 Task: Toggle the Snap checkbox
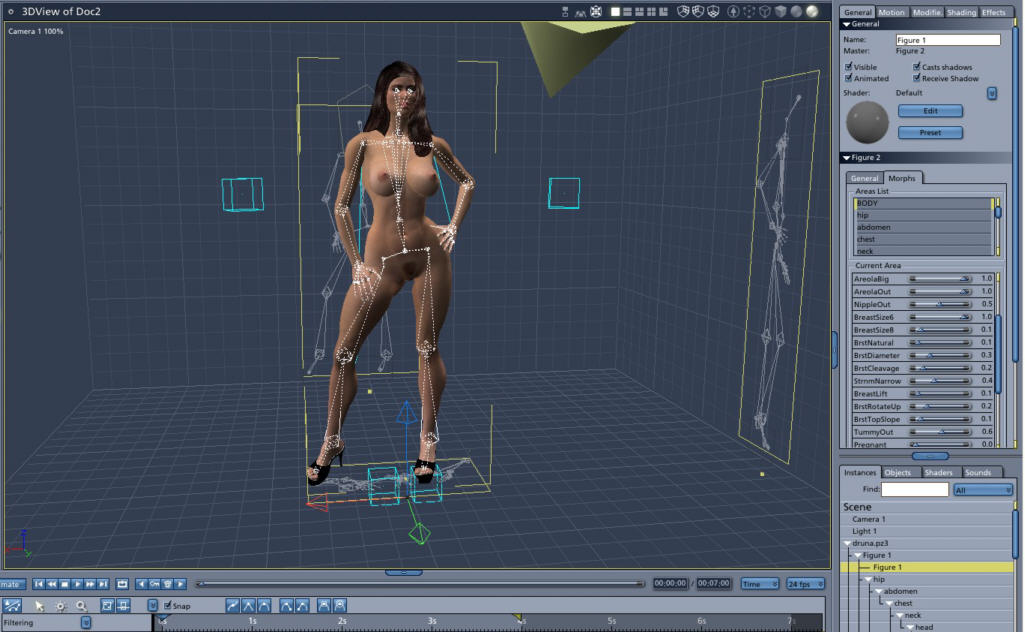(x=167, y=605)
